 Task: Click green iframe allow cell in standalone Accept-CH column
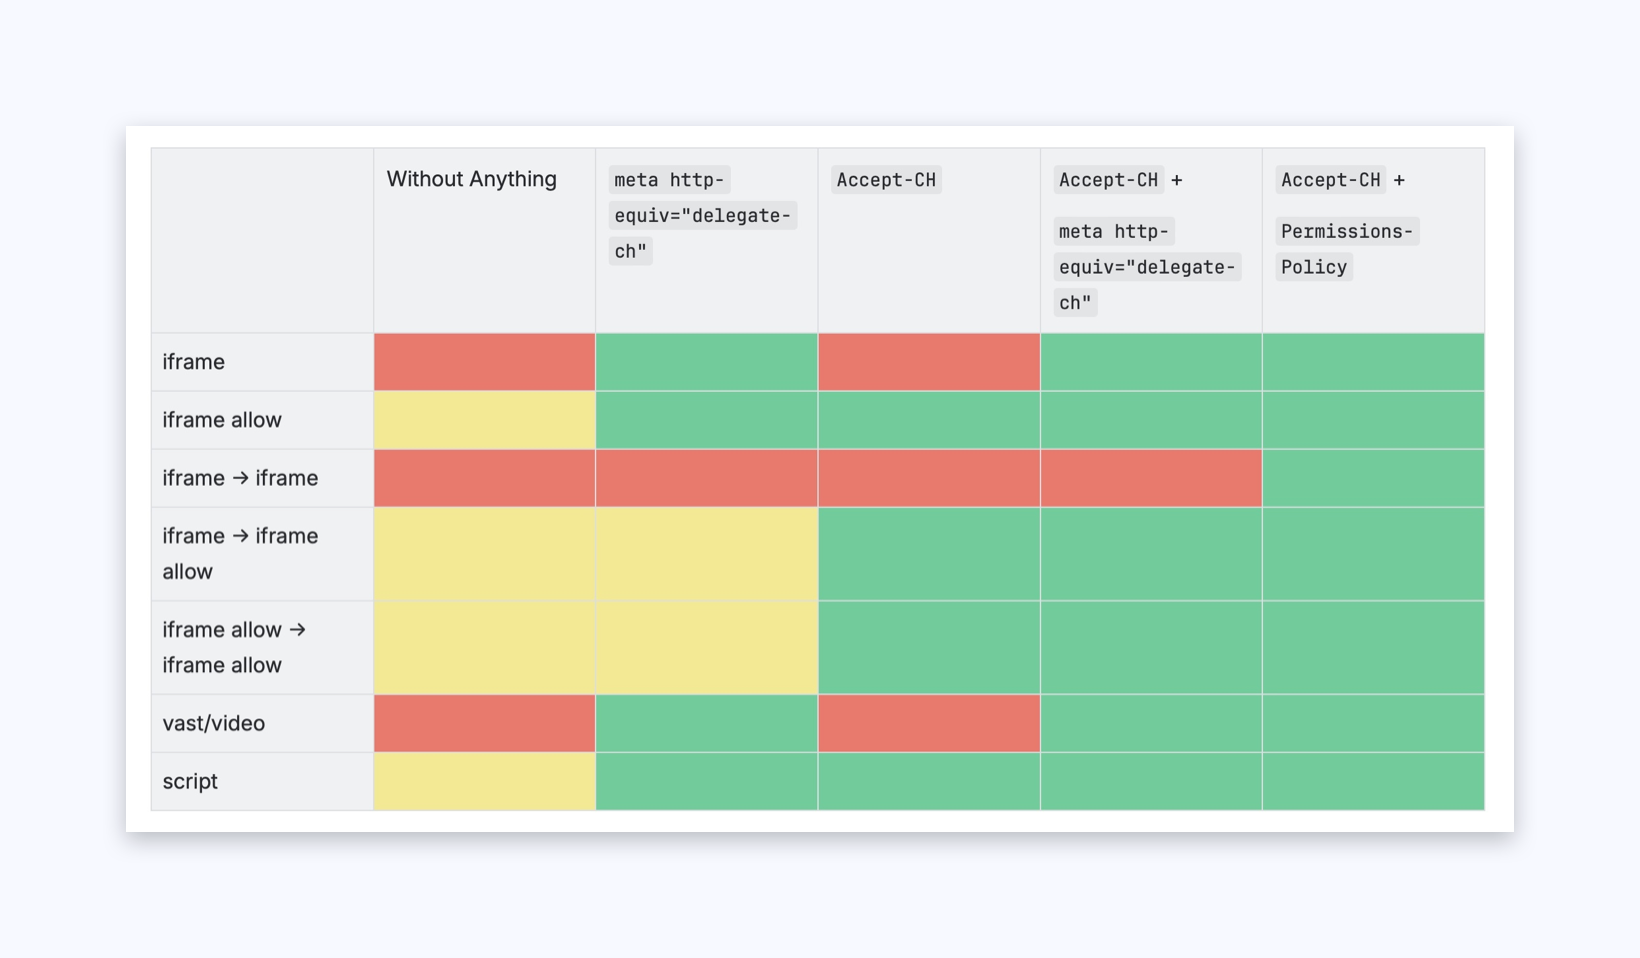[x=929, y=420]
